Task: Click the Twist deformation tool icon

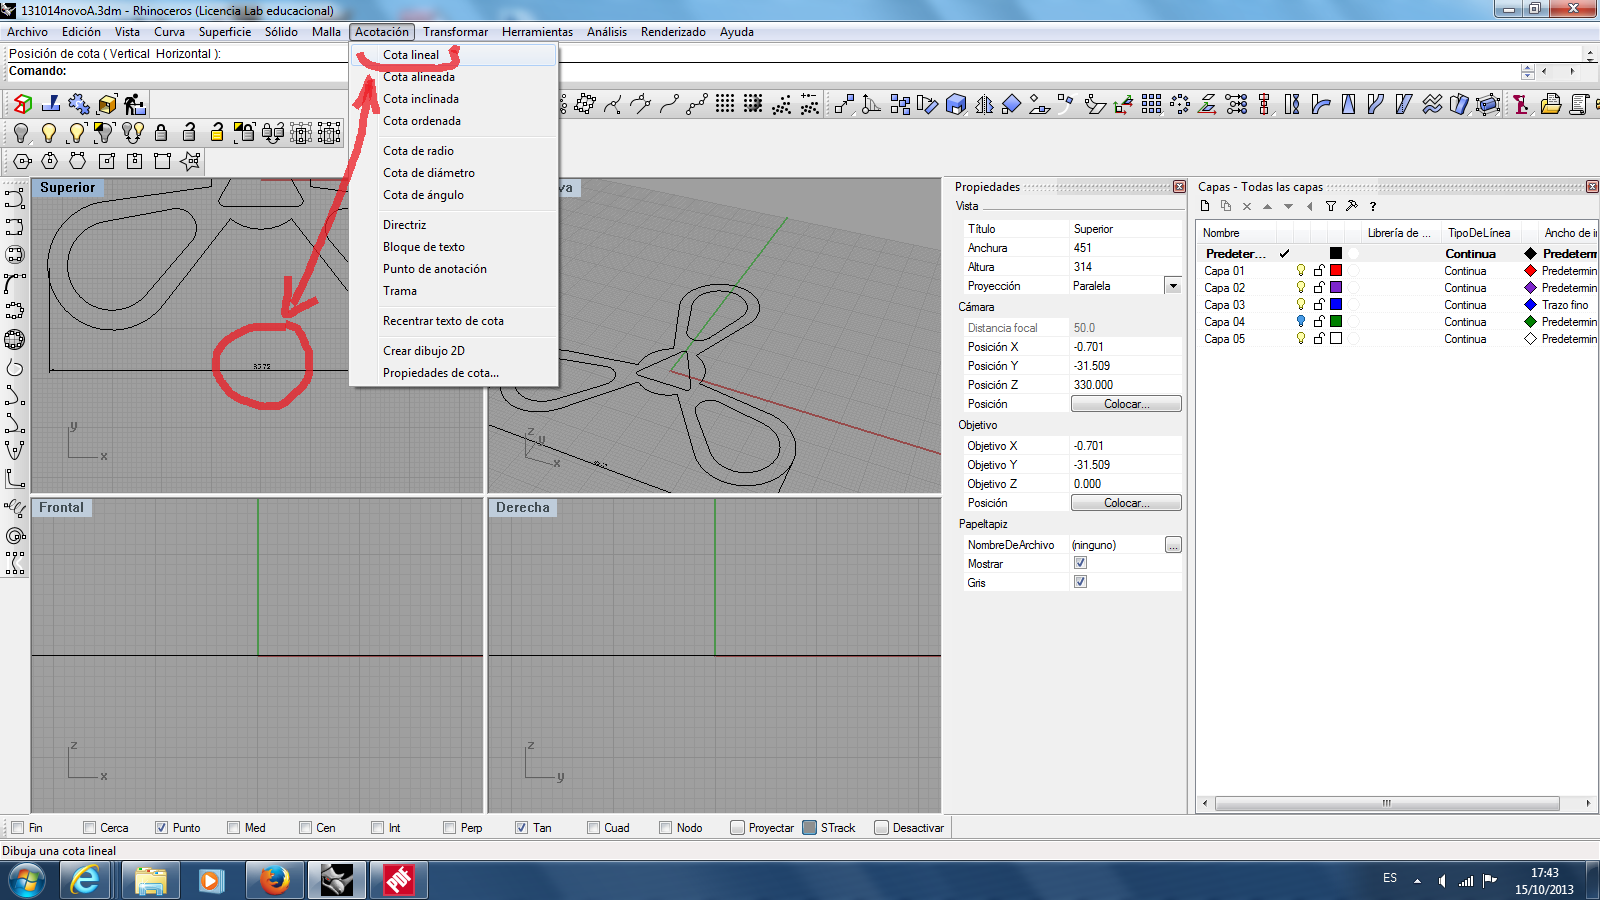Action: [x=1292, y=104]
